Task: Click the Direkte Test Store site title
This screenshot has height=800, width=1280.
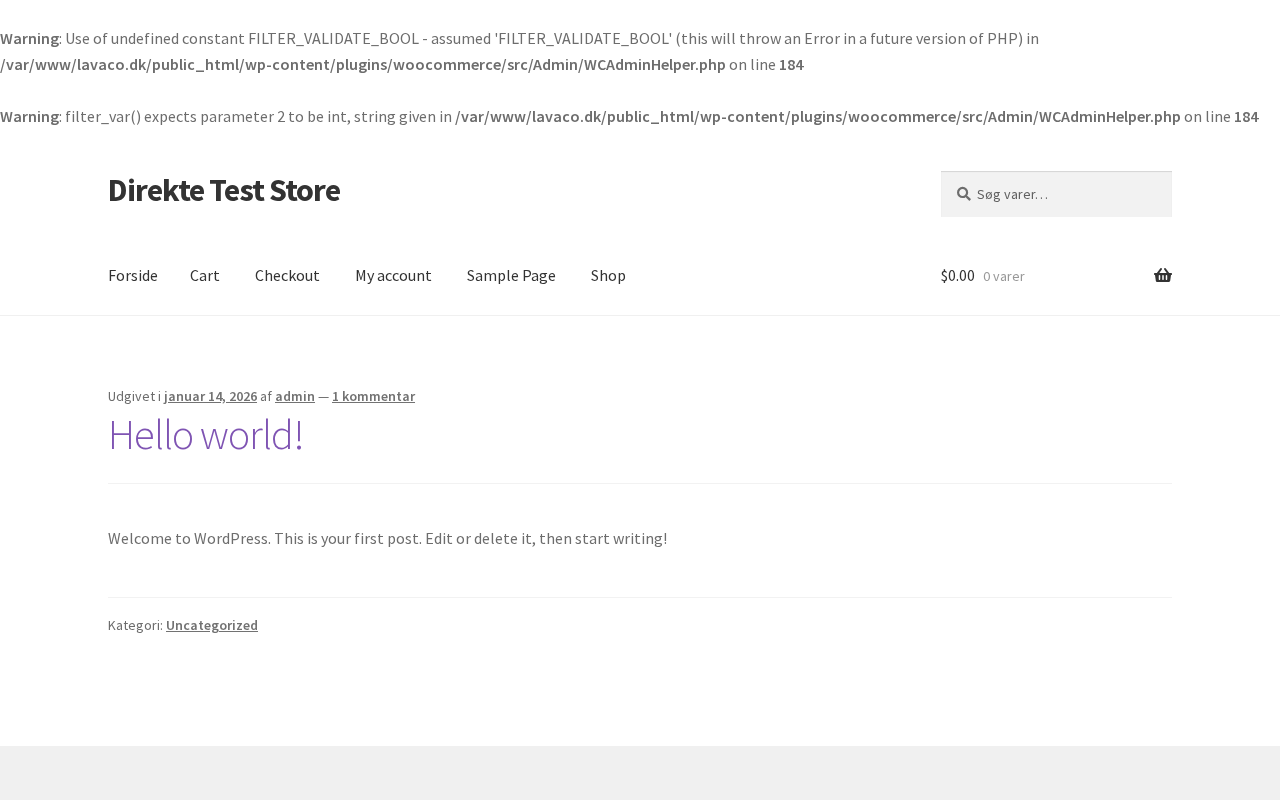Action: (224, 190)
